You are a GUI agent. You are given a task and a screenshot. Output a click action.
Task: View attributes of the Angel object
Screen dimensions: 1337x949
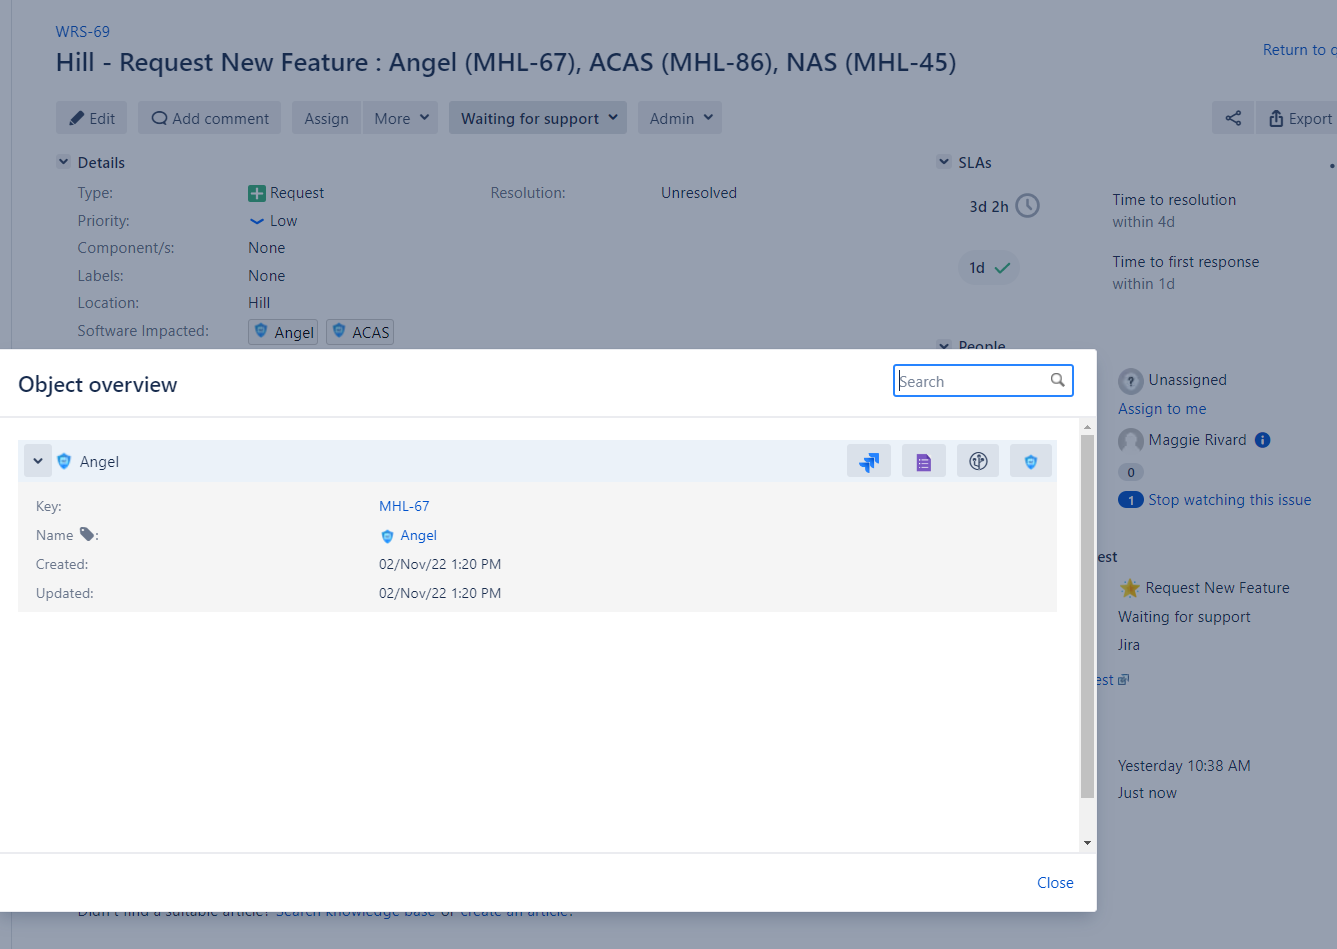[x=923, y=460]
